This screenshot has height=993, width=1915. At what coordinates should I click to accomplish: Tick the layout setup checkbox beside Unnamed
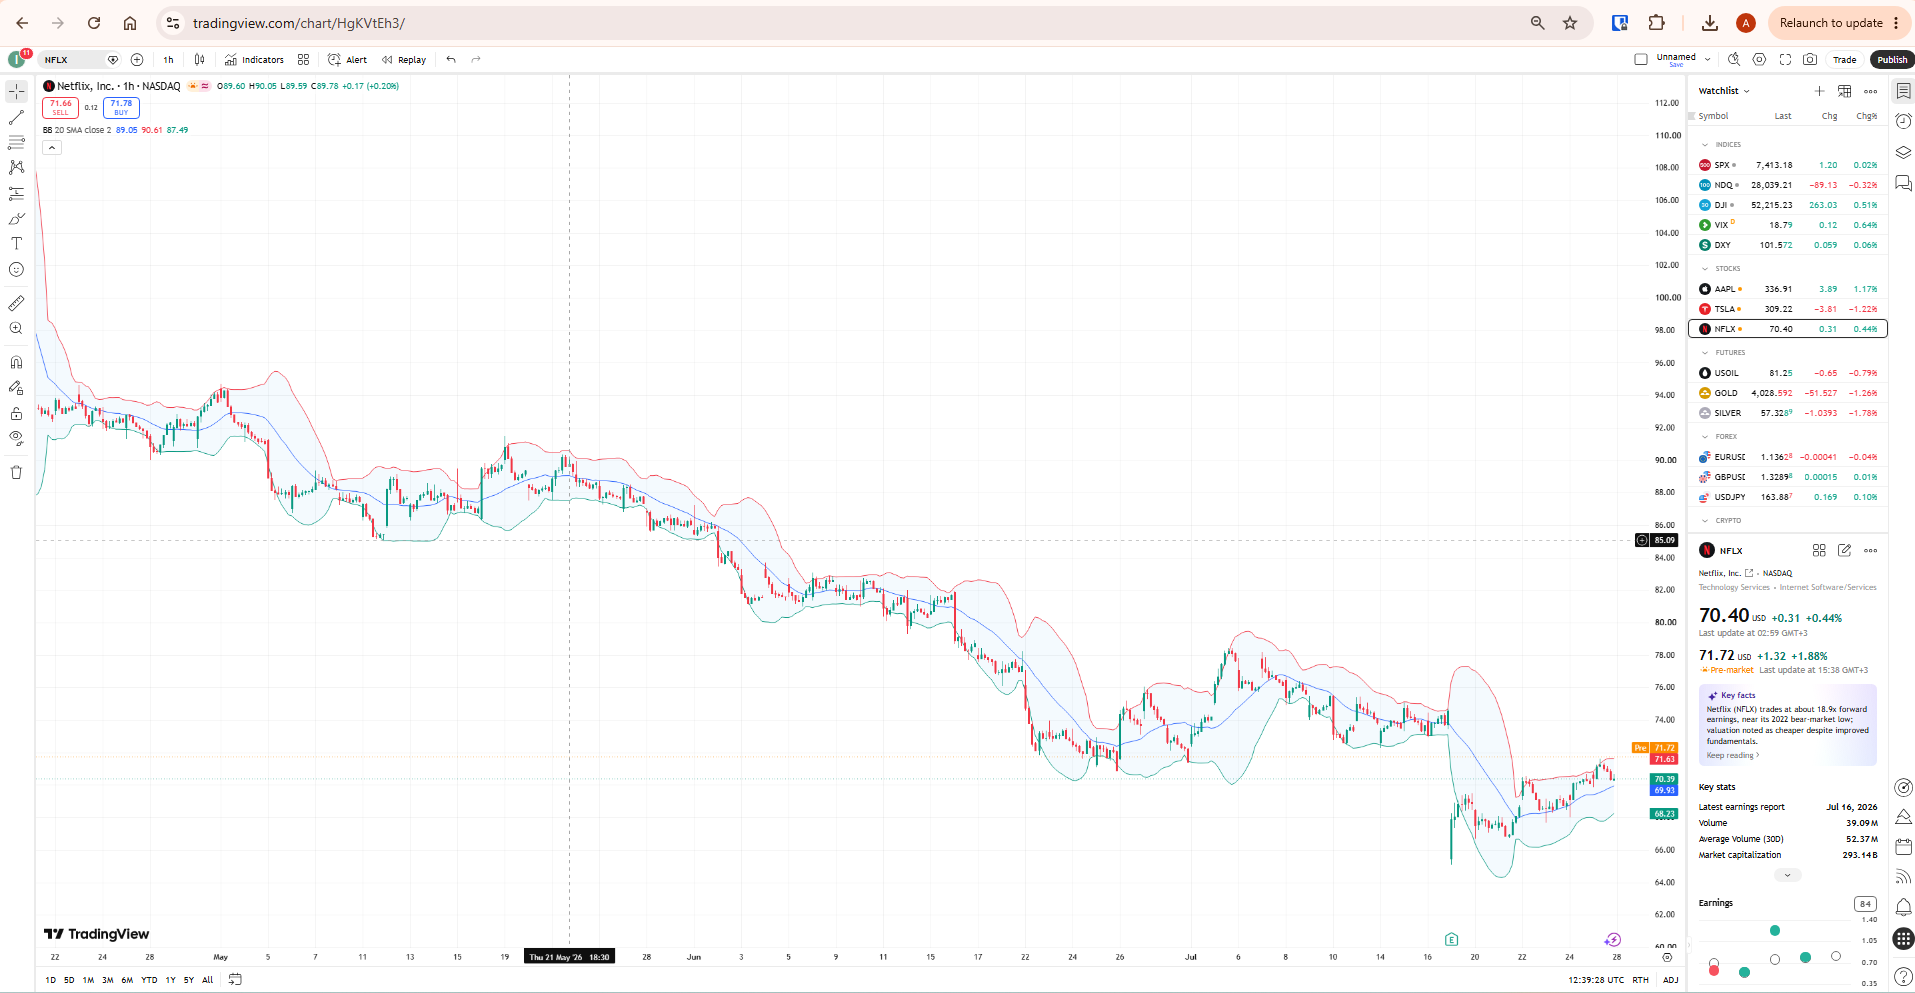[x=1641, y=60]
